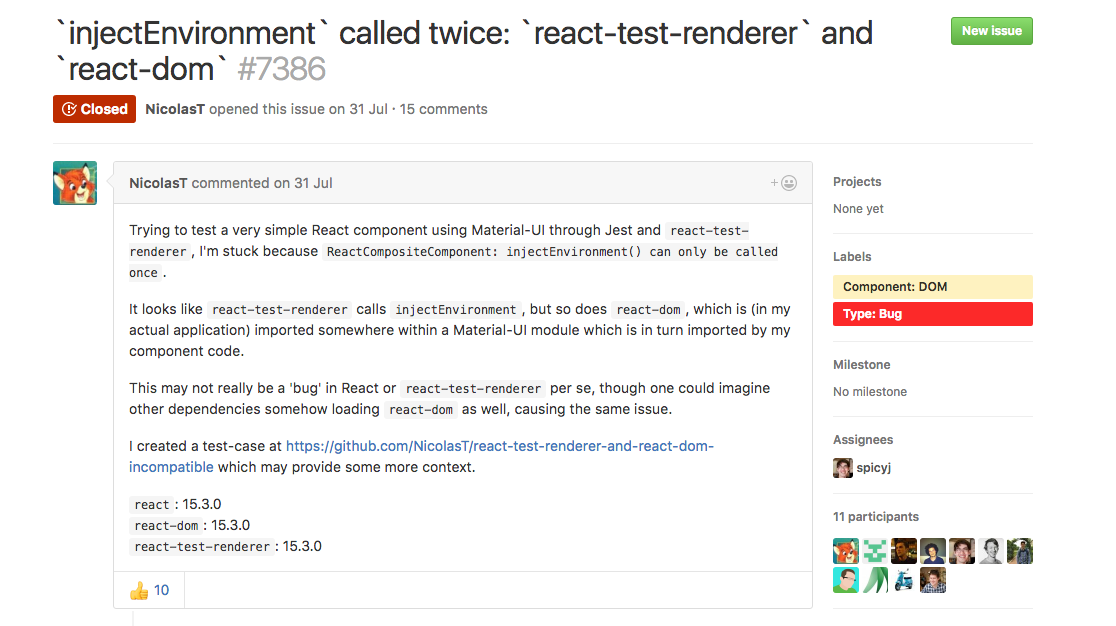
Task: Click the thumbs up reaction emoji
Action: [x=139, y=590]
